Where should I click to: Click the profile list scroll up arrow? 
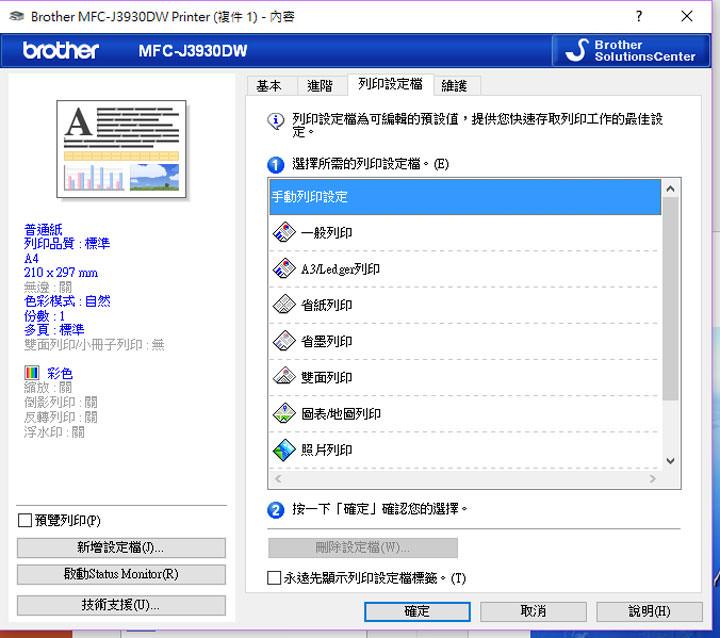[x=670, y=188]
